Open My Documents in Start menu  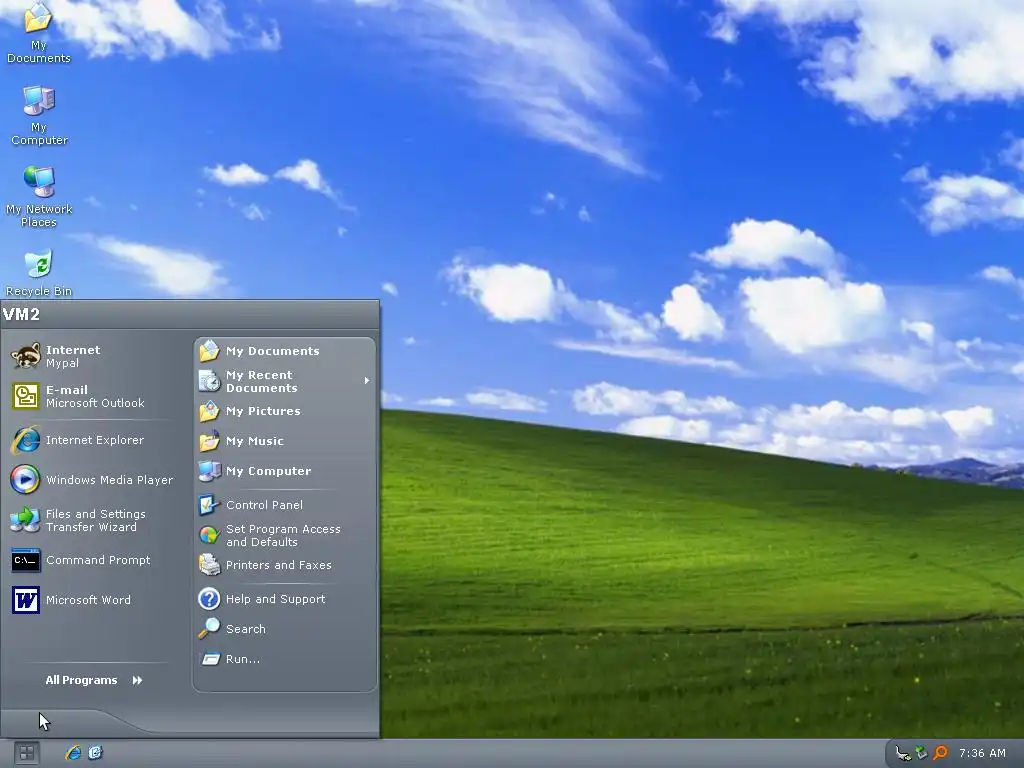click(x=285, y=351)
